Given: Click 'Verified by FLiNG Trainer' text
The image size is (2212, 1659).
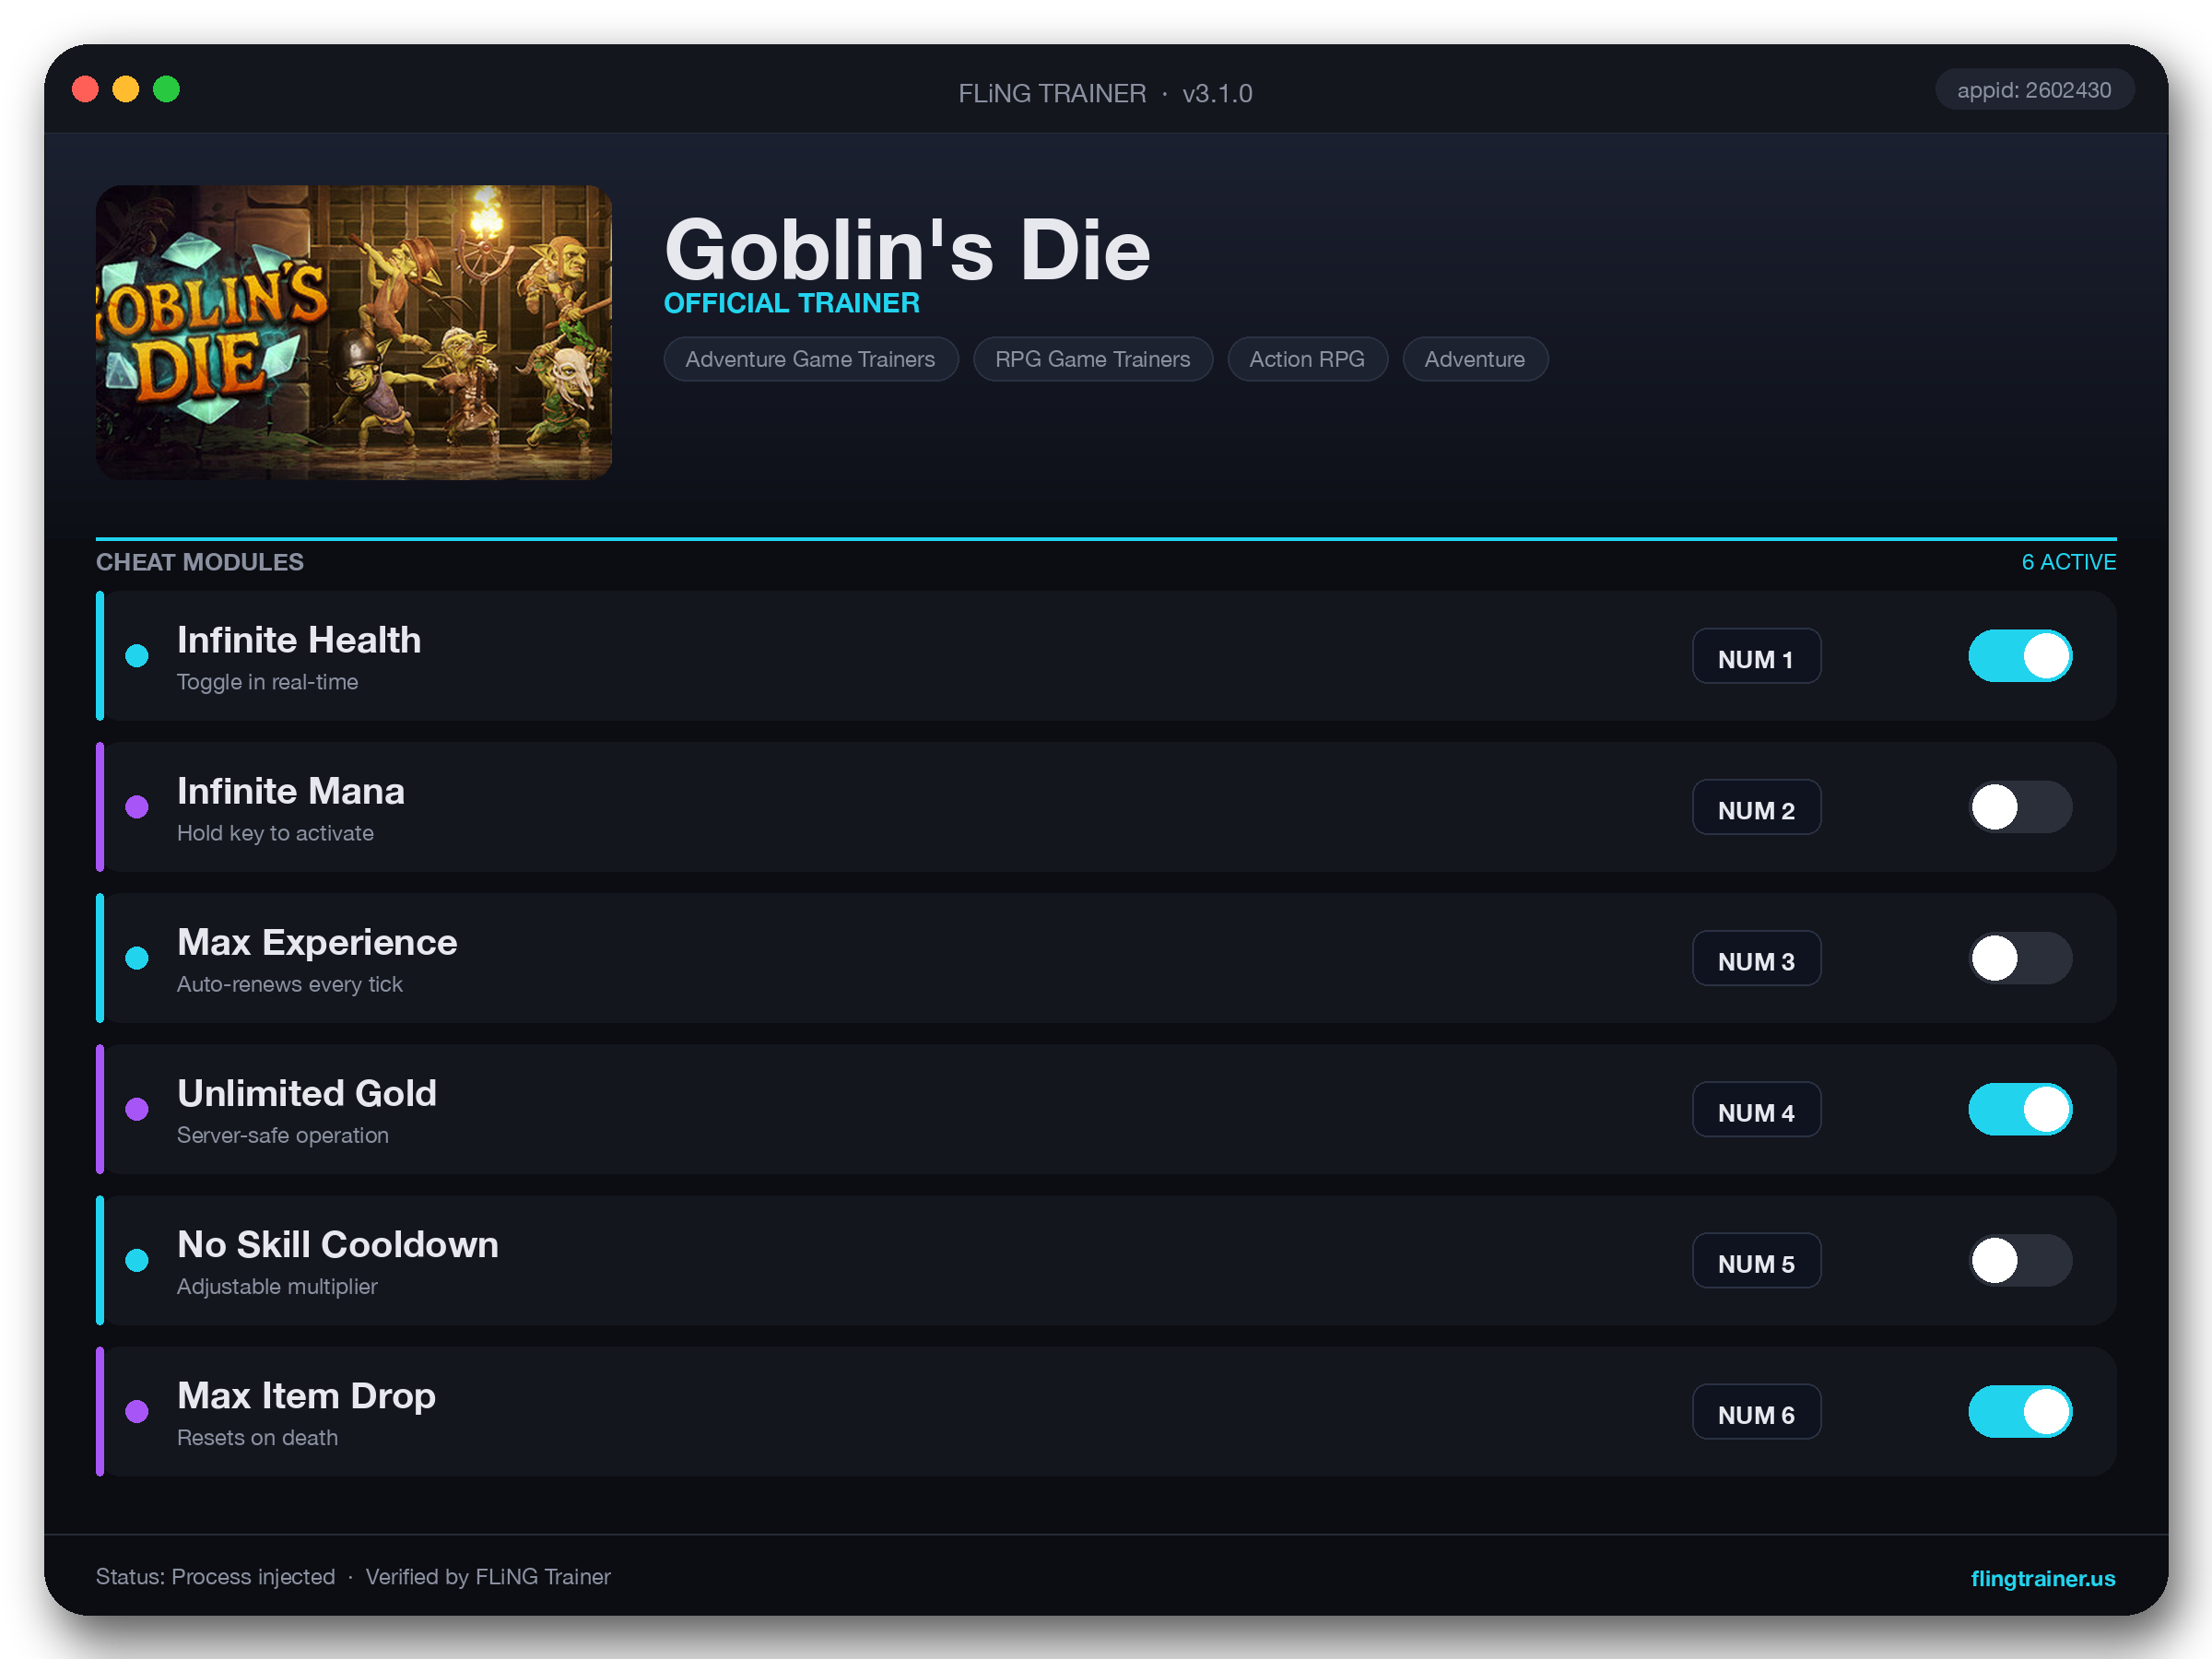Looking at the screenshot, I should click(x=488, y=1577).
